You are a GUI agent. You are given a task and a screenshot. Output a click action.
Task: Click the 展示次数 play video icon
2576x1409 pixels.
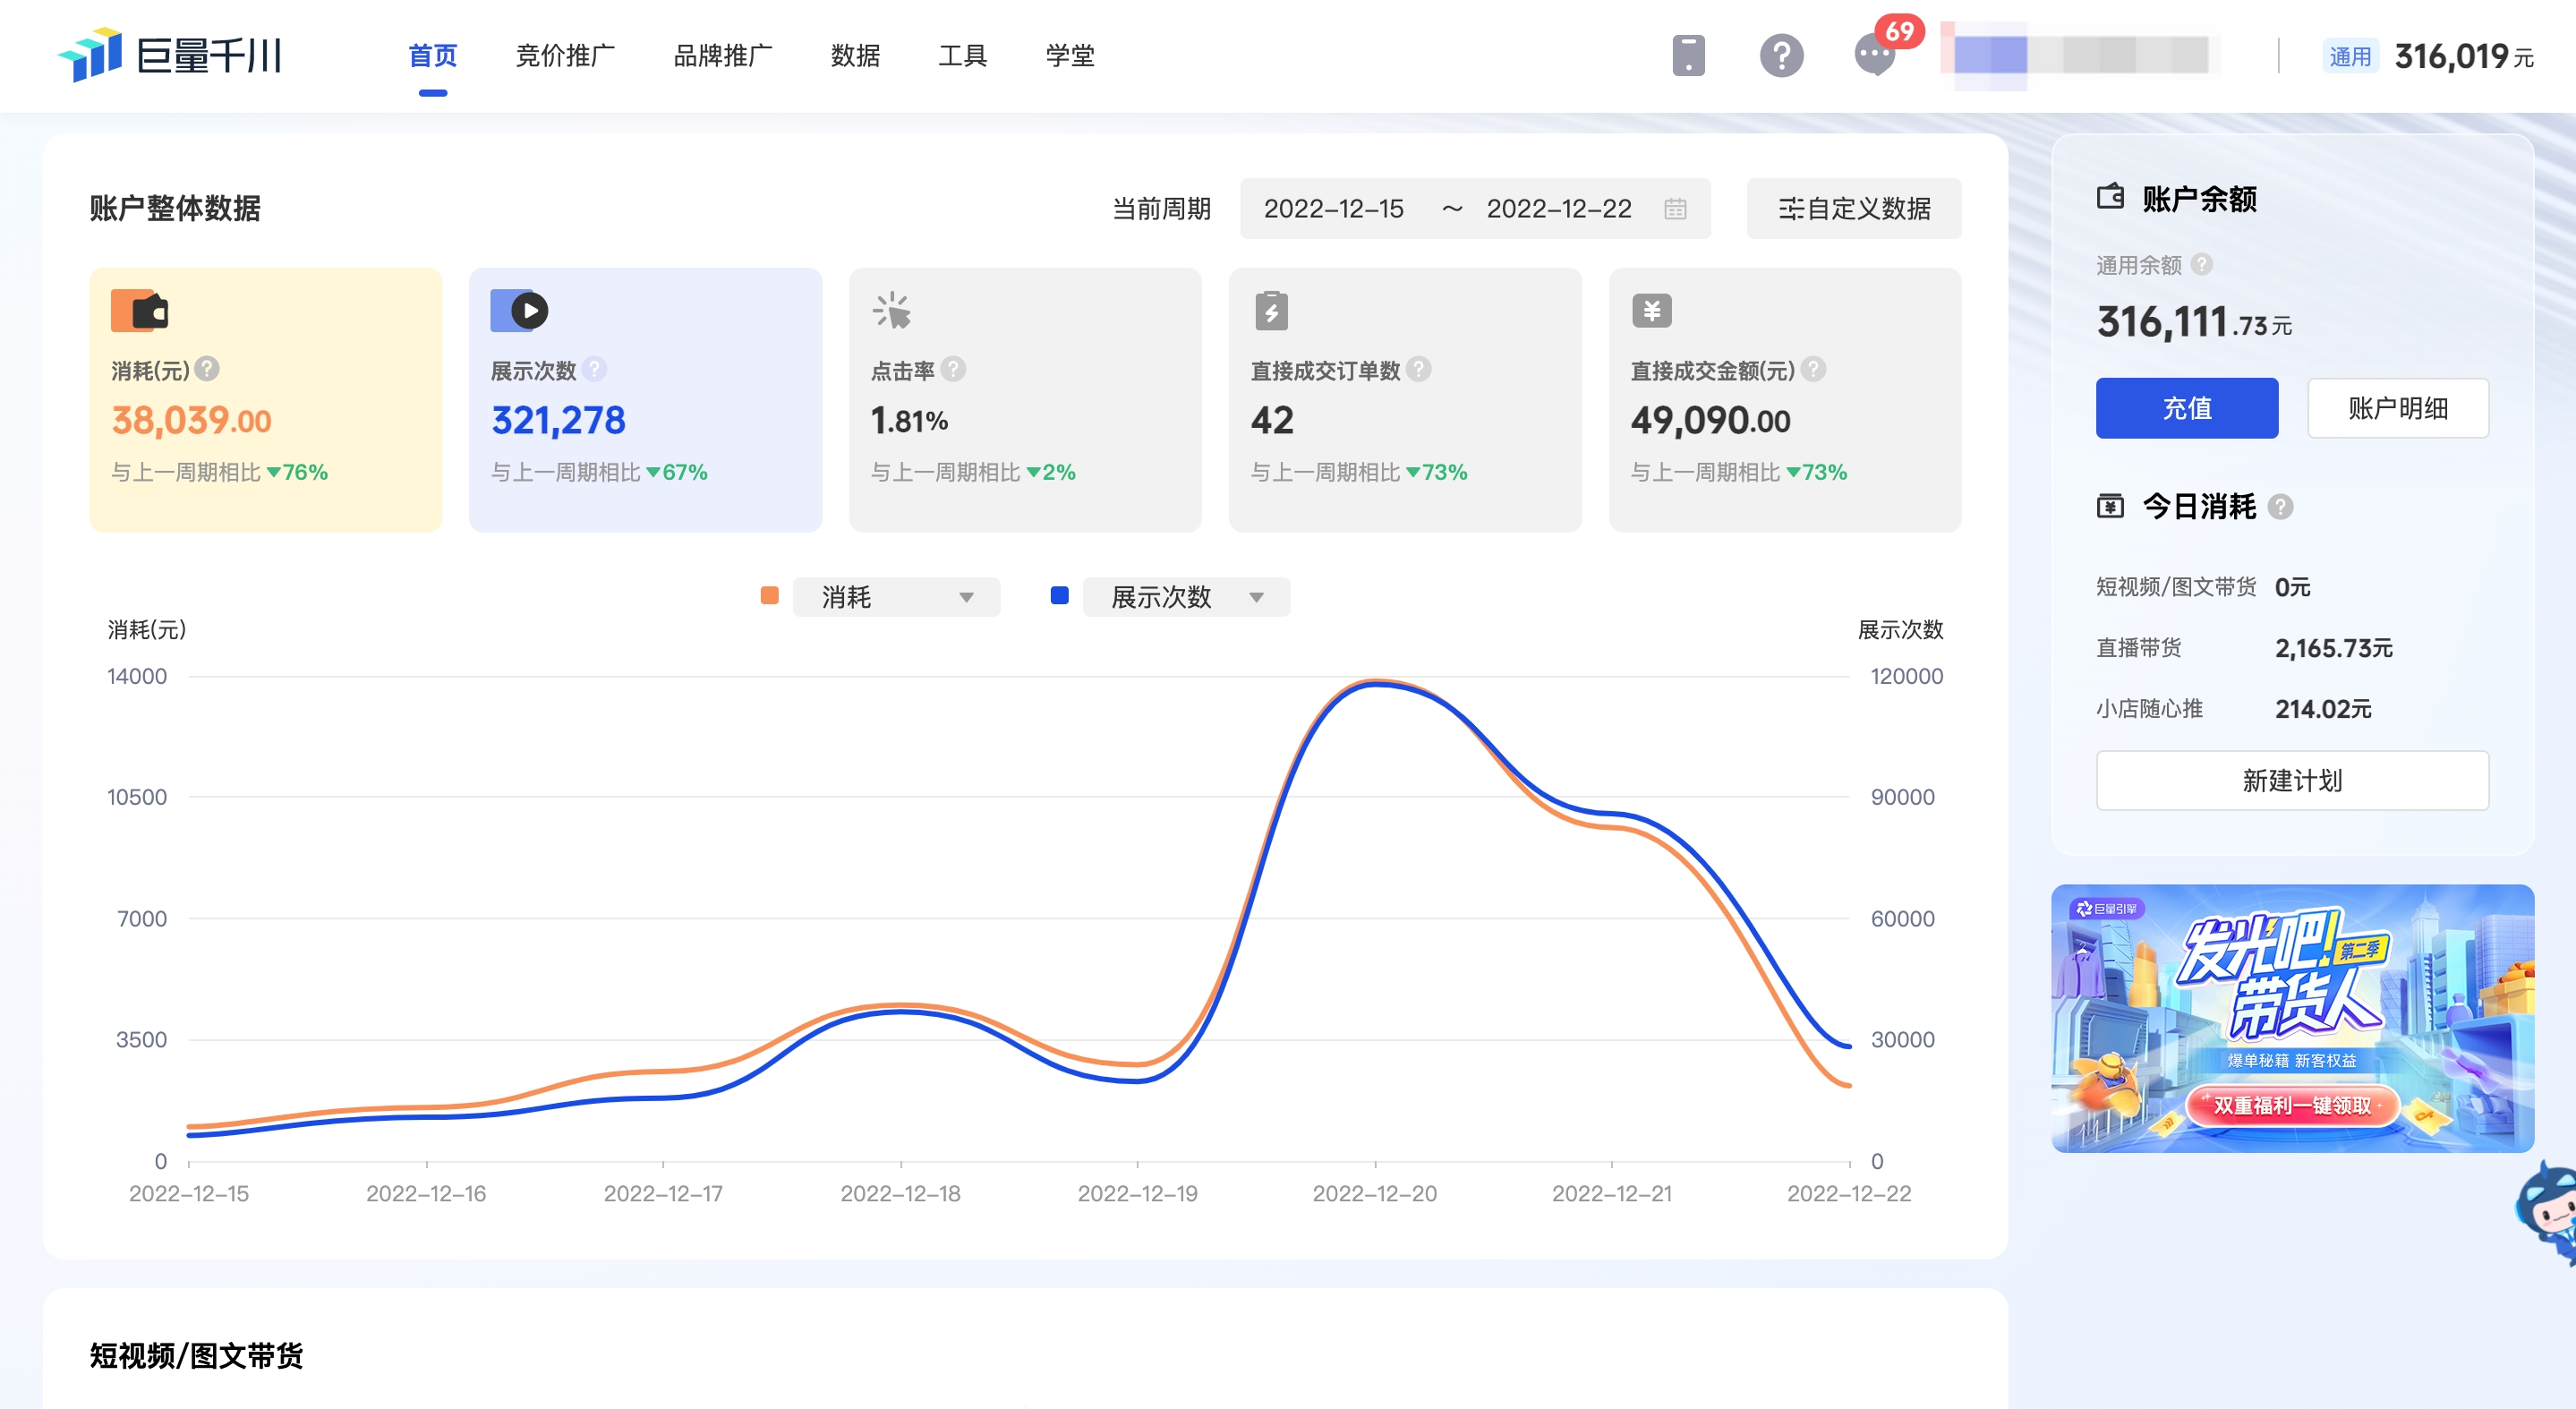519,311
